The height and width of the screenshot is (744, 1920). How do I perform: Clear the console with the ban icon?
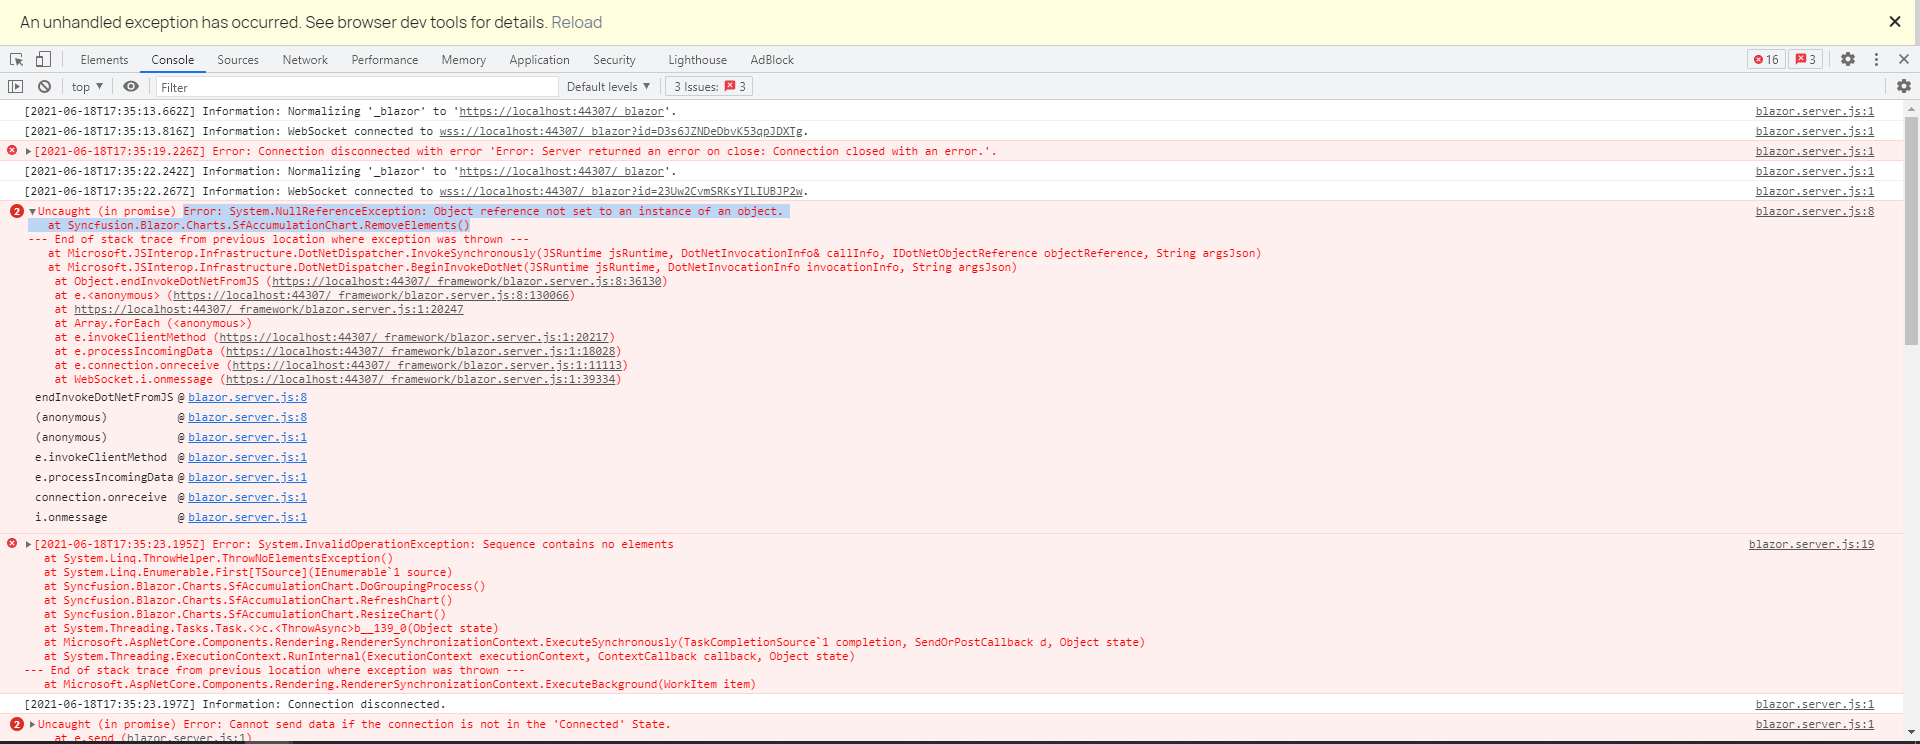pyautogui.click(x=44, y=87)
